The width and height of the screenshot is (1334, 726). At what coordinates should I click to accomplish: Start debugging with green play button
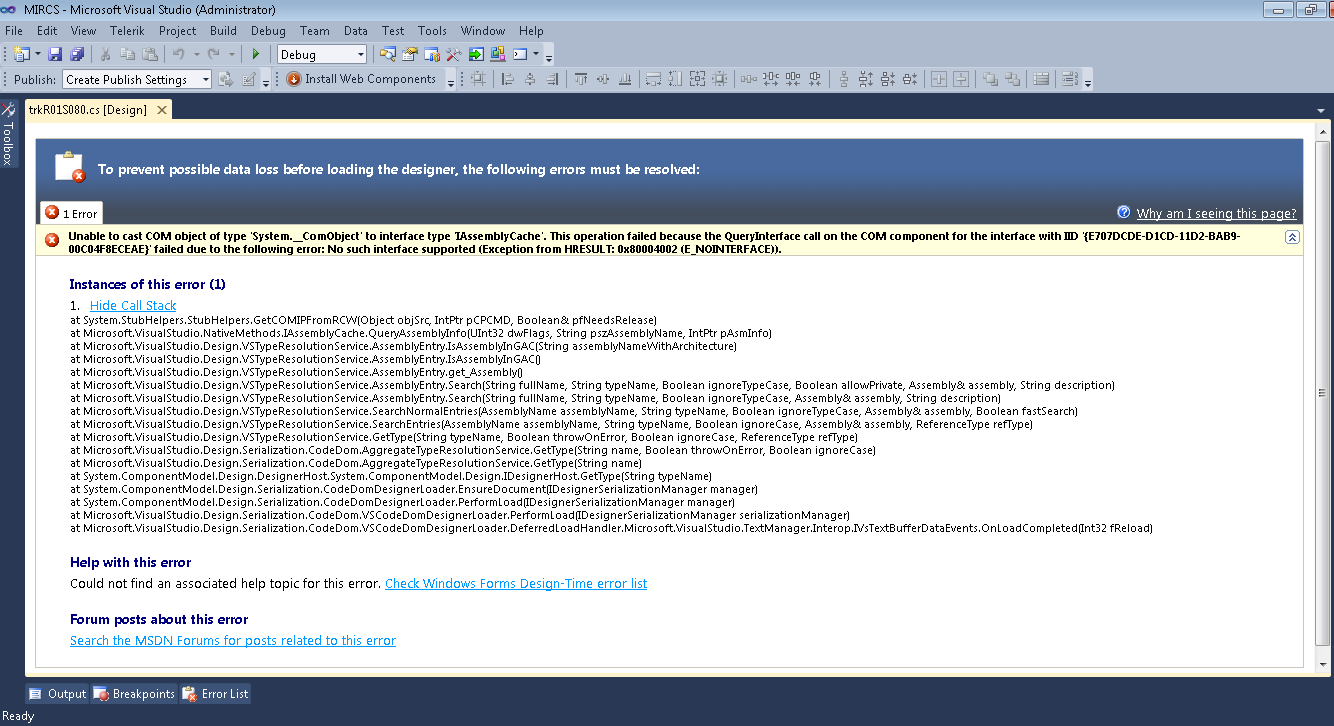pyautogui.click(x=256, y=54)
